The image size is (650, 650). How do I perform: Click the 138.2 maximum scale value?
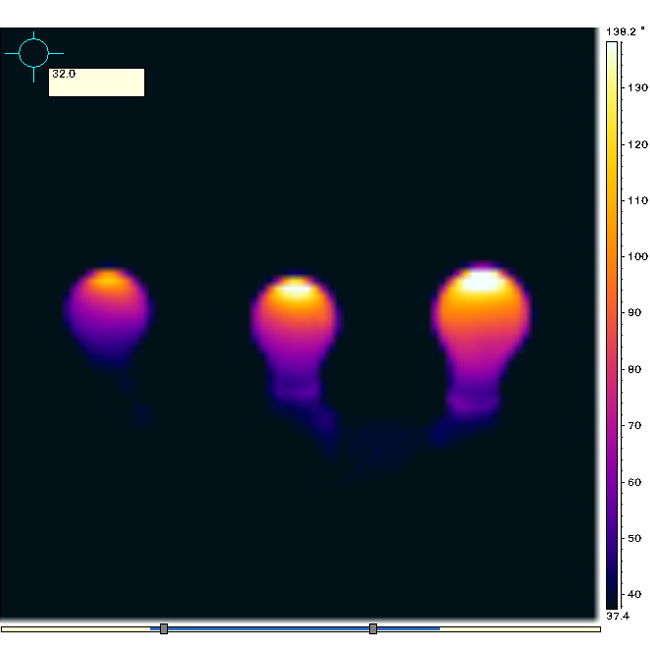621,32
